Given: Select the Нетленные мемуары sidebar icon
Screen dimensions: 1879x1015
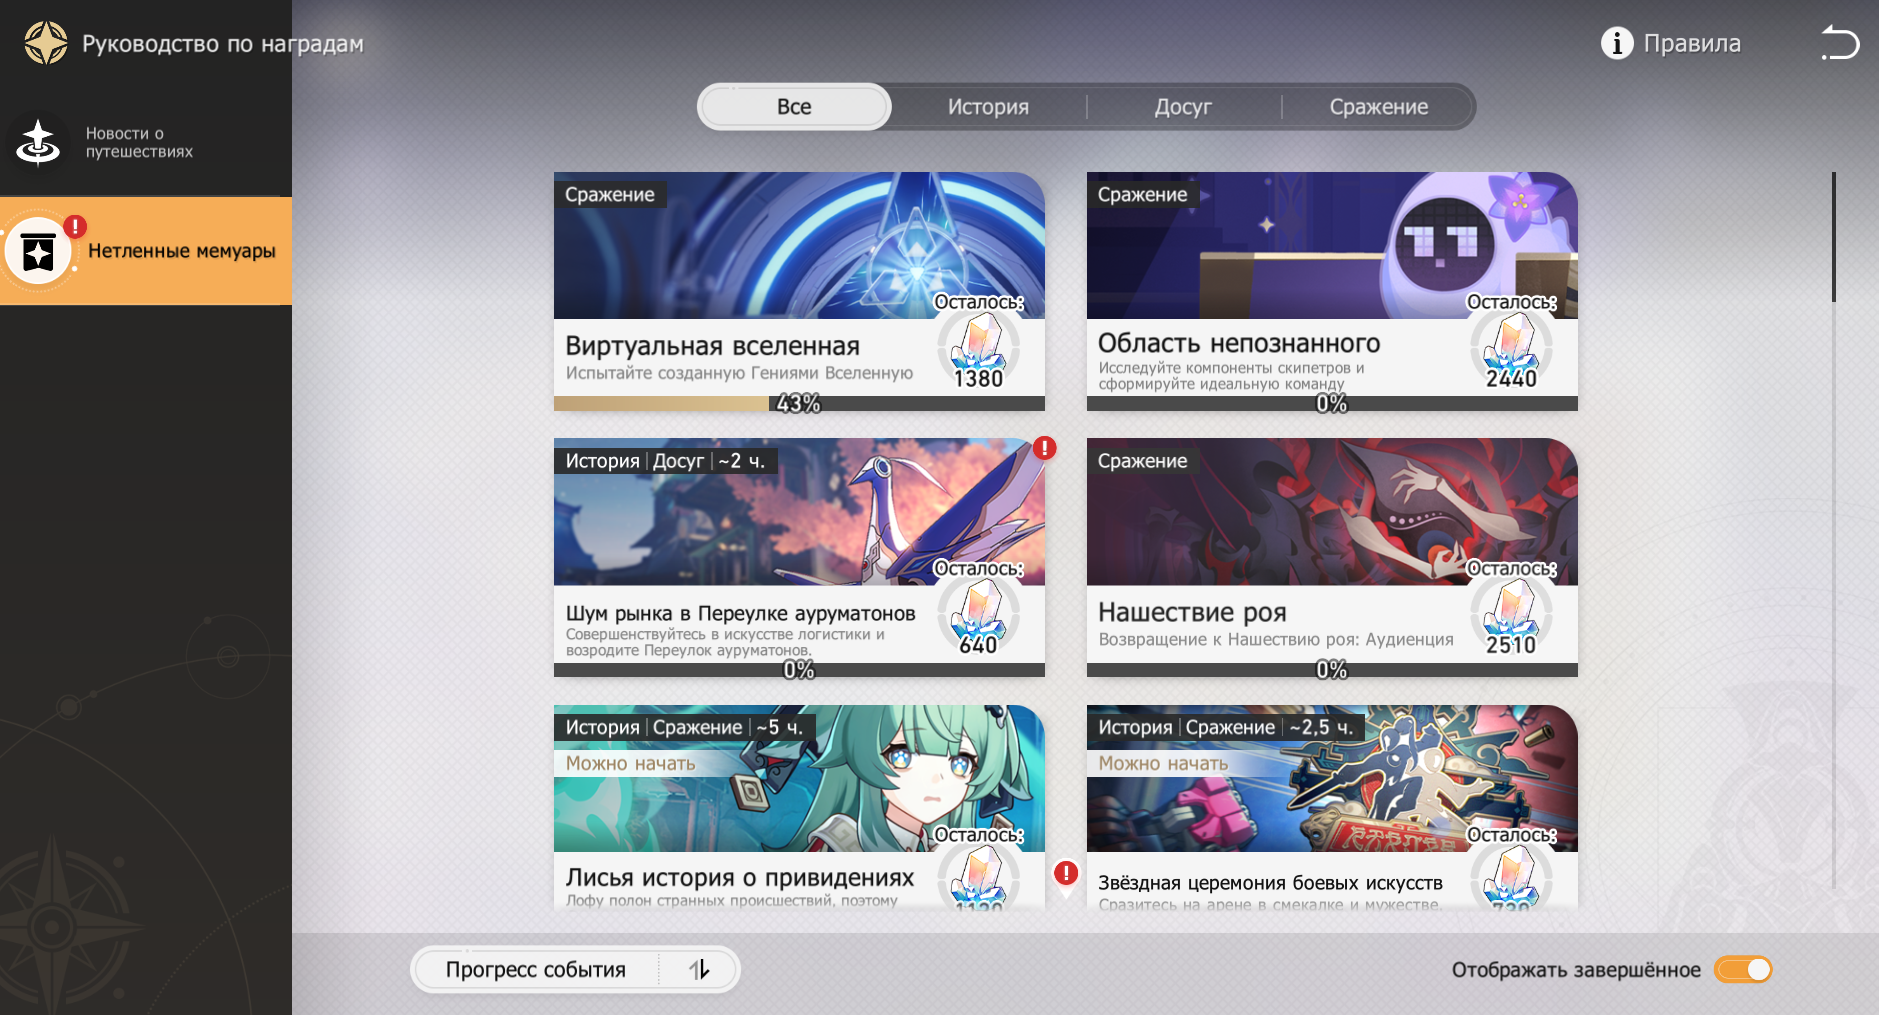Looking at the screenshot, I should 39,252.
